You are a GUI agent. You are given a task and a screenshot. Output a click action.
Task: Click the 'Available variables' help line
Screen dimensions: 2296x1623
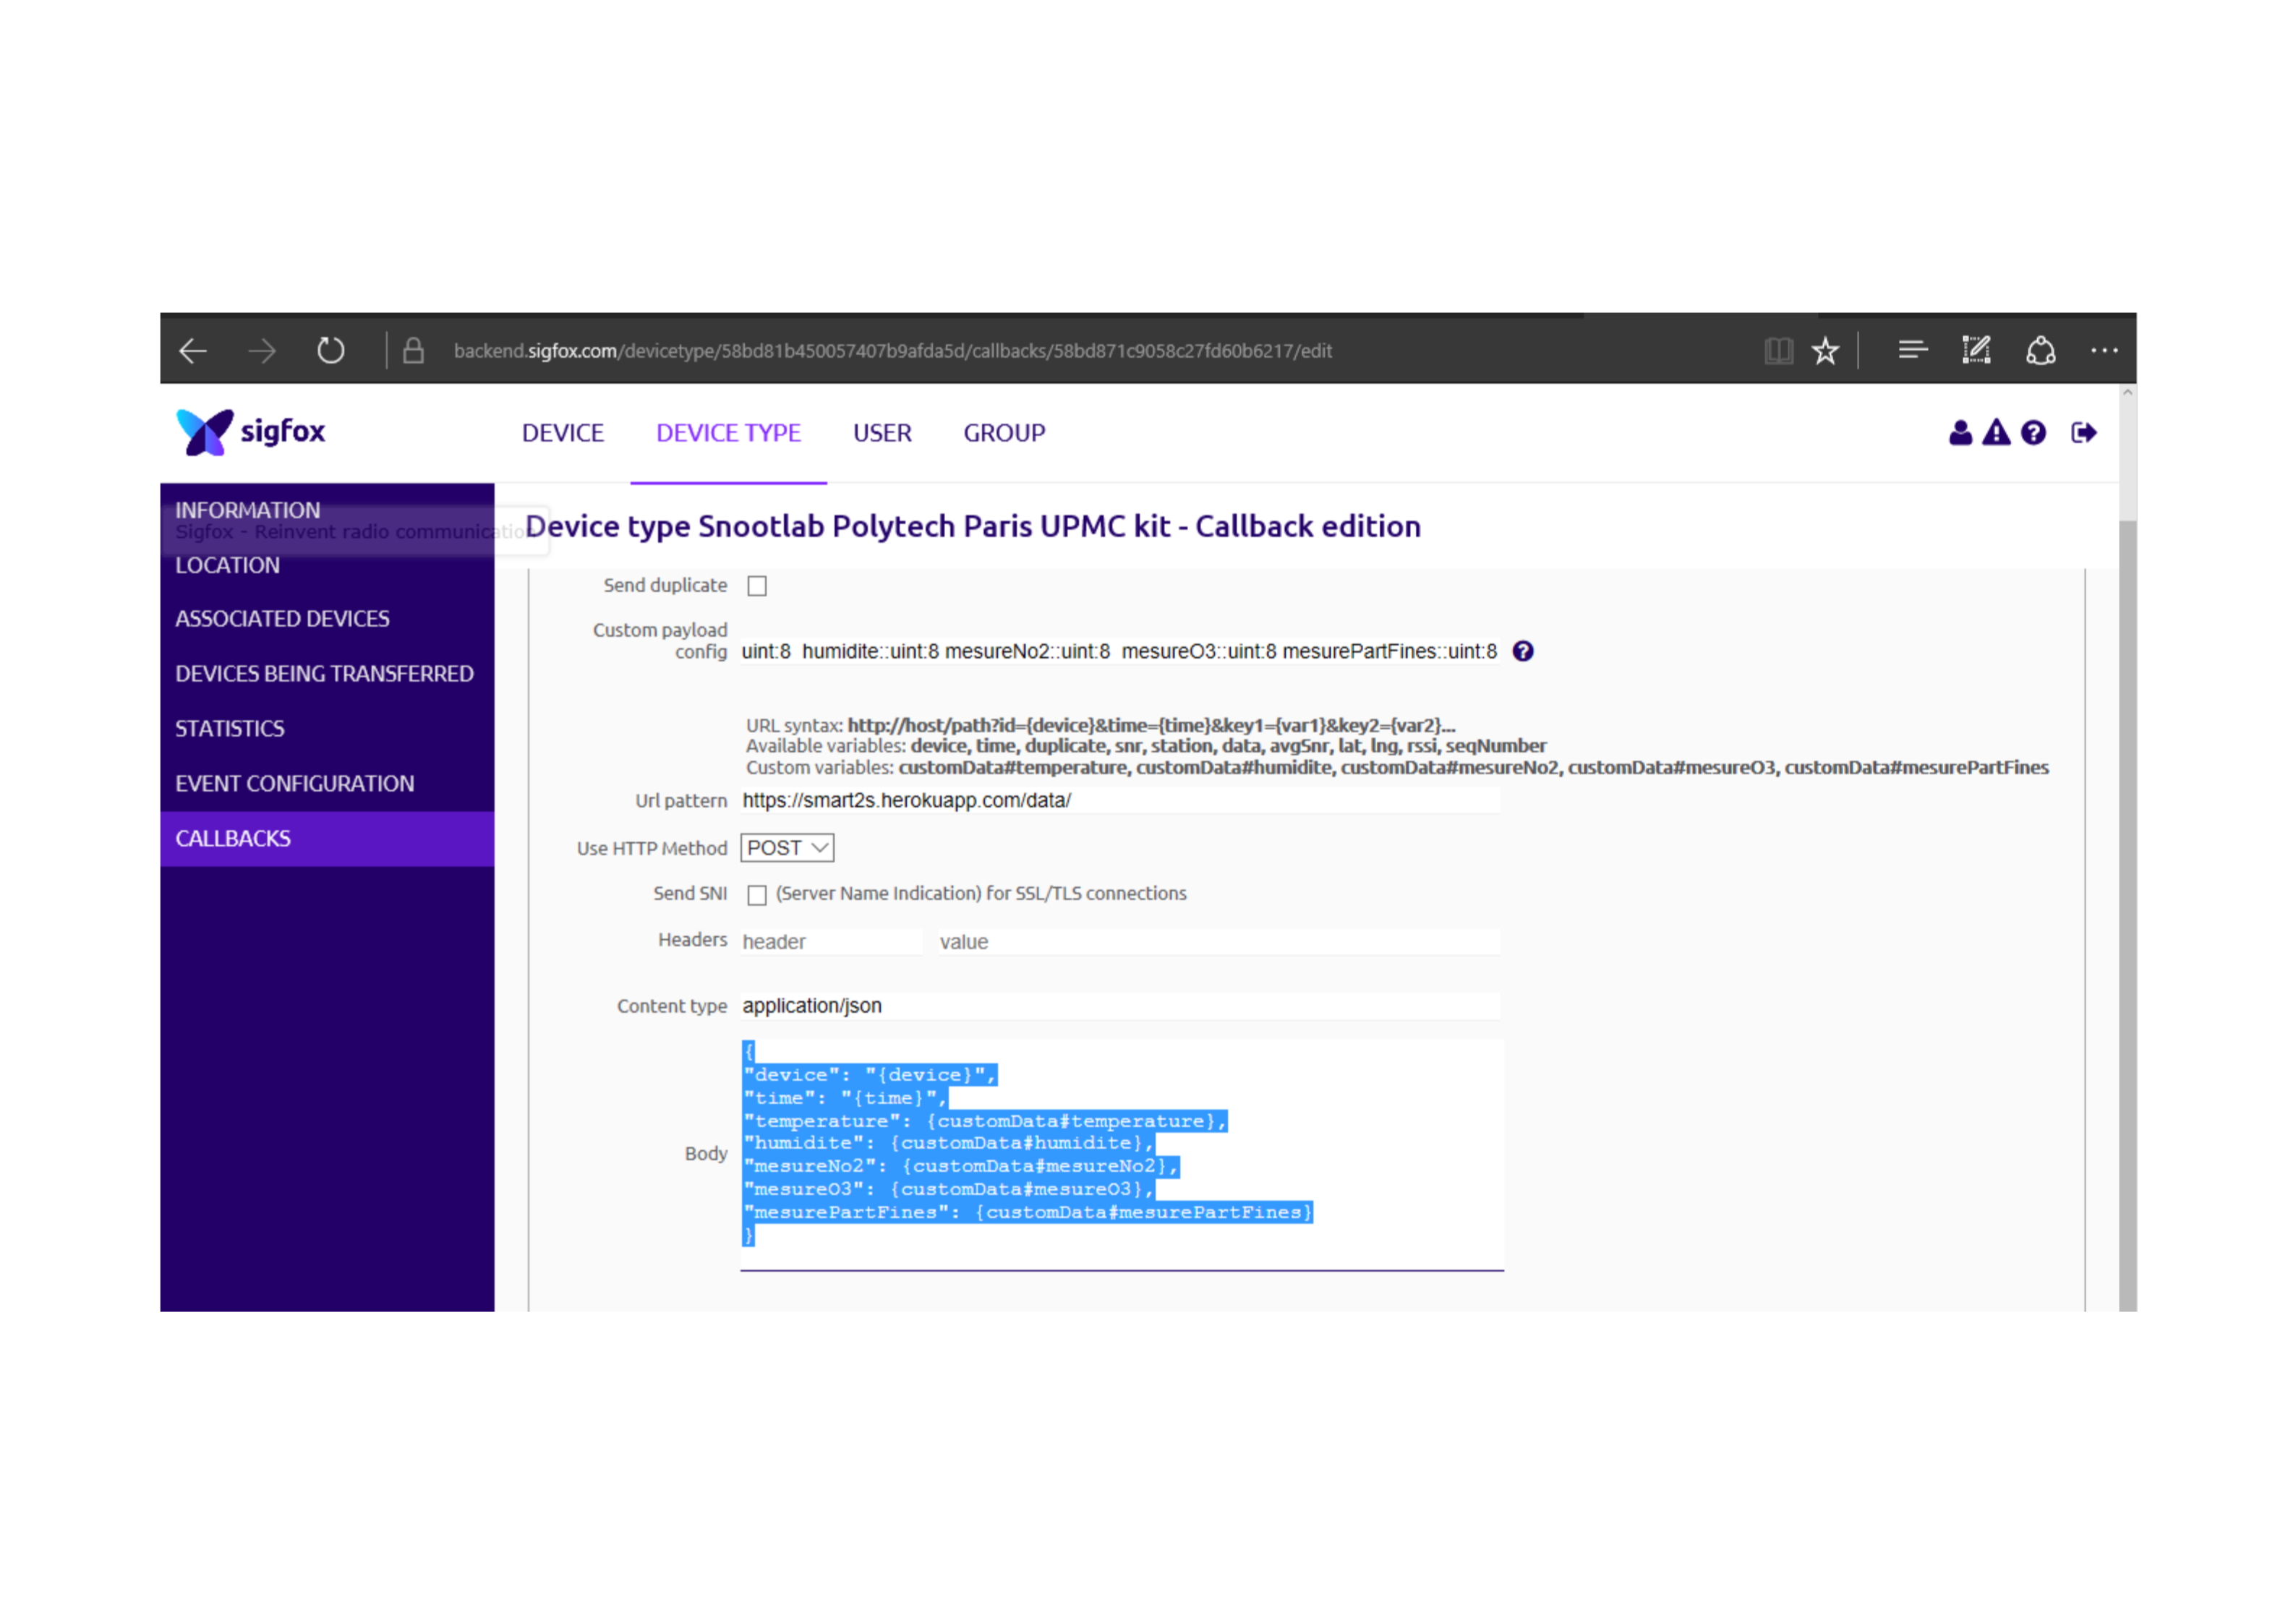pos(1146,746)
